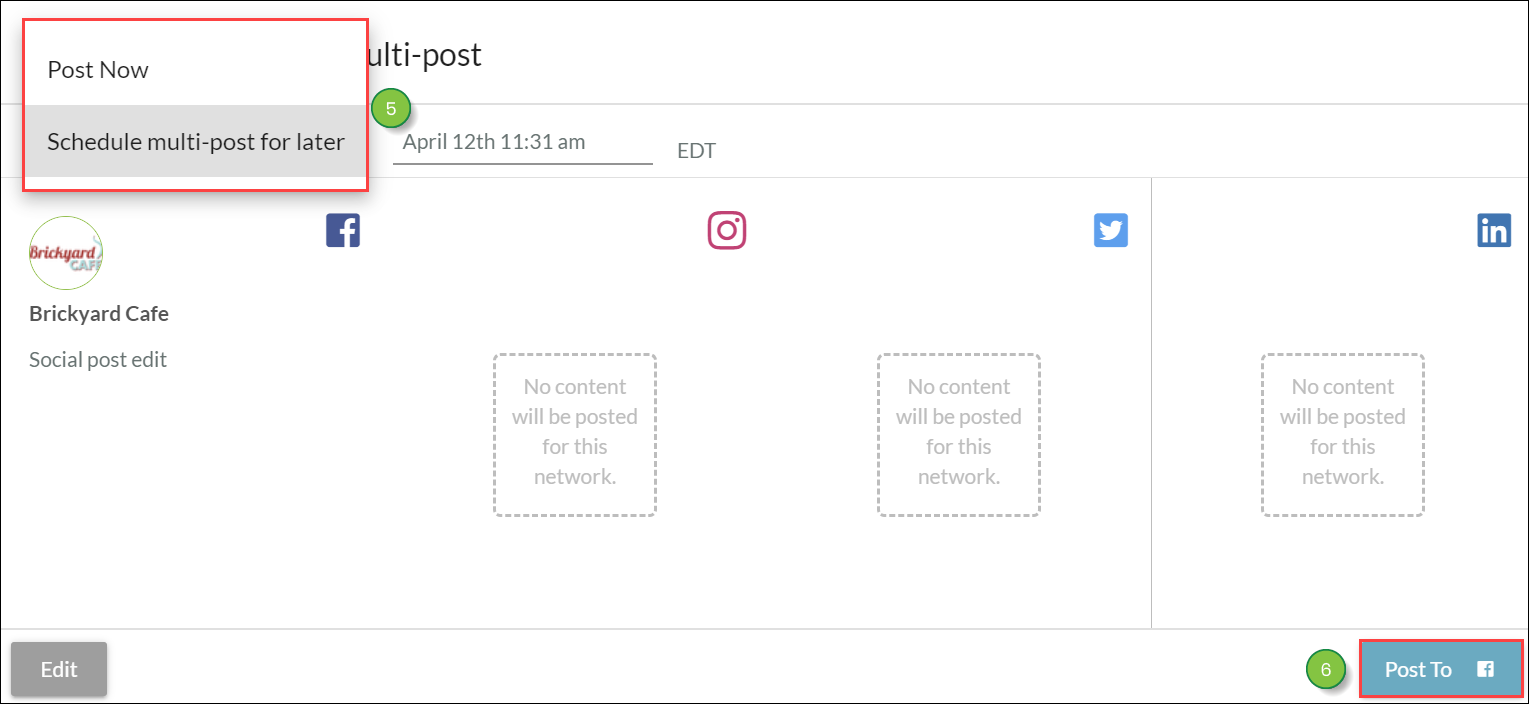Click the Facebook icon inside Post To button
This screenshot has height=704, width=1529.
coord(1486,670)
